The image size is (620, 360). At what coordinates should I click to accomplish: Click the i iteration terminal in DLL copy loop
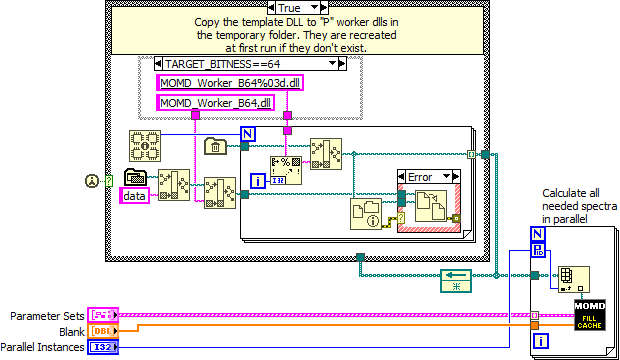[x=258, y=181]
